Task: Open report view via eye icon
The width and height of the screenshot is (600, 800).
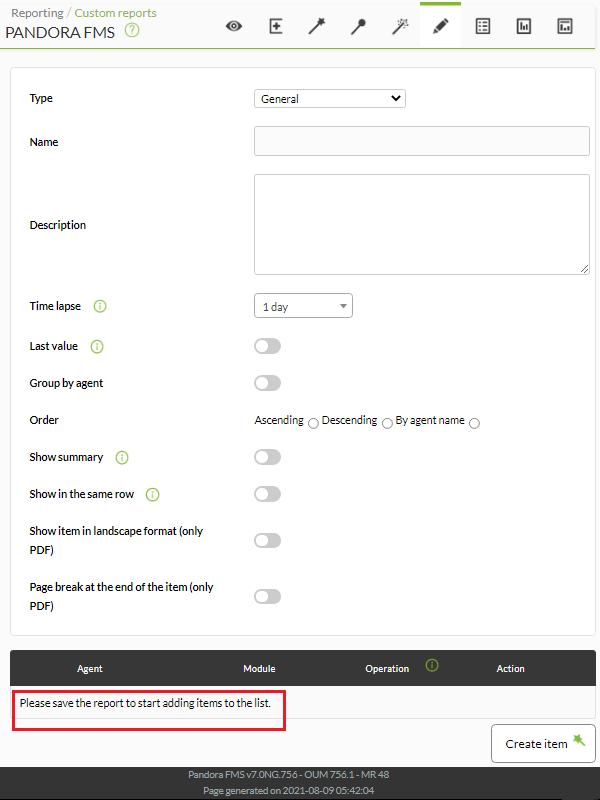Action: tap(234, 26)
